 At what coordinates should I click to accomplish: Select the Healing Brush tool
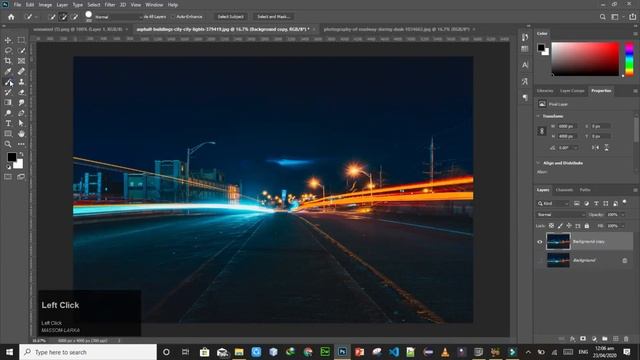[21, 71]
